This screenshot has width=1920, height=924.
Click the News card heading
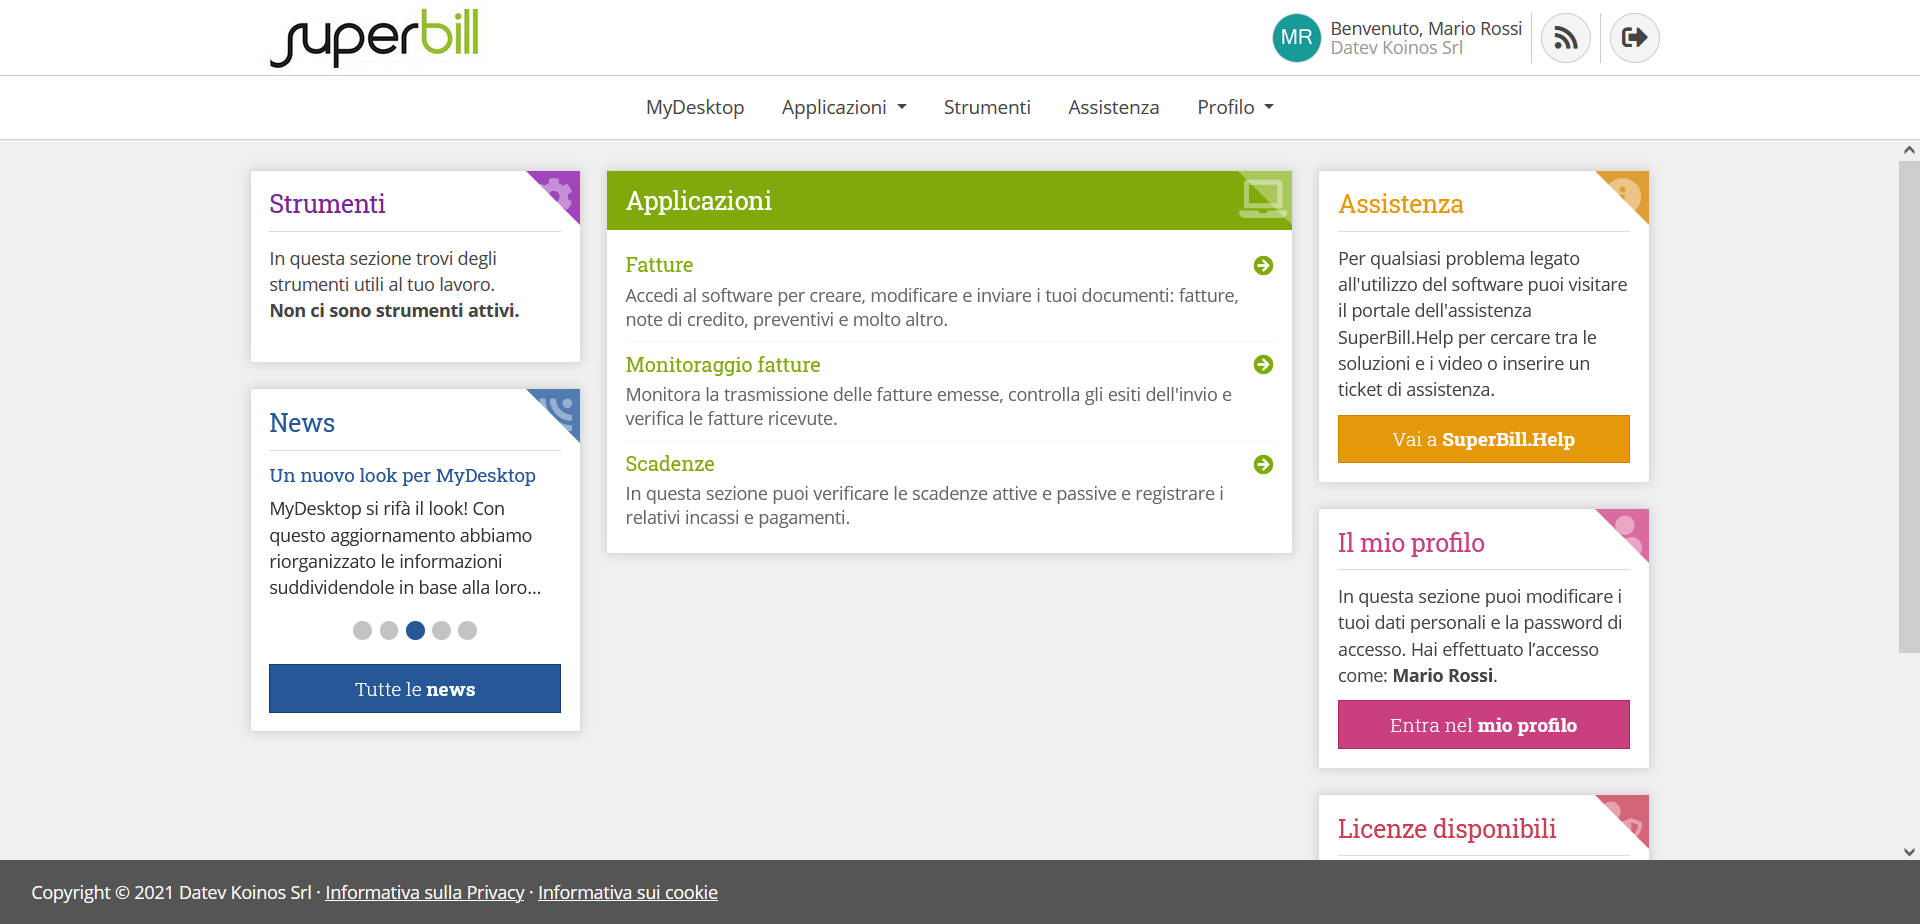[302, 423]
